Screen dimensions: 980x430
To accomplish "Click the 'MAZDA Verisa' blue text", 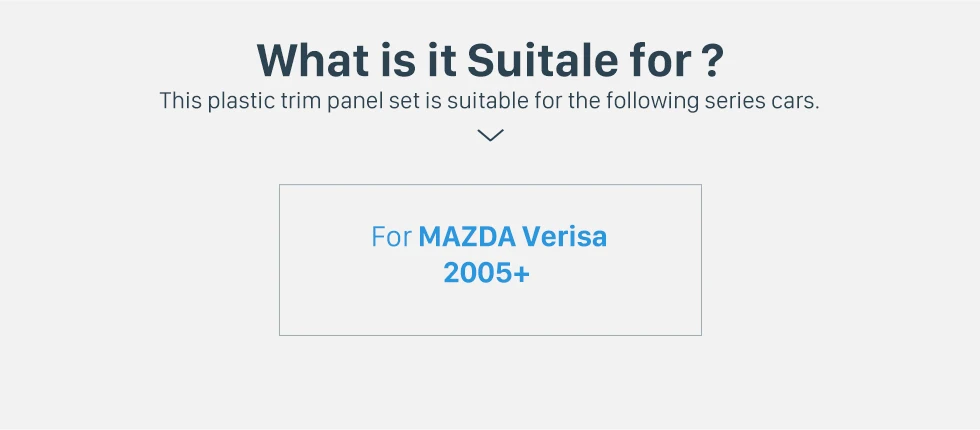I will click(x=512, y=237).
